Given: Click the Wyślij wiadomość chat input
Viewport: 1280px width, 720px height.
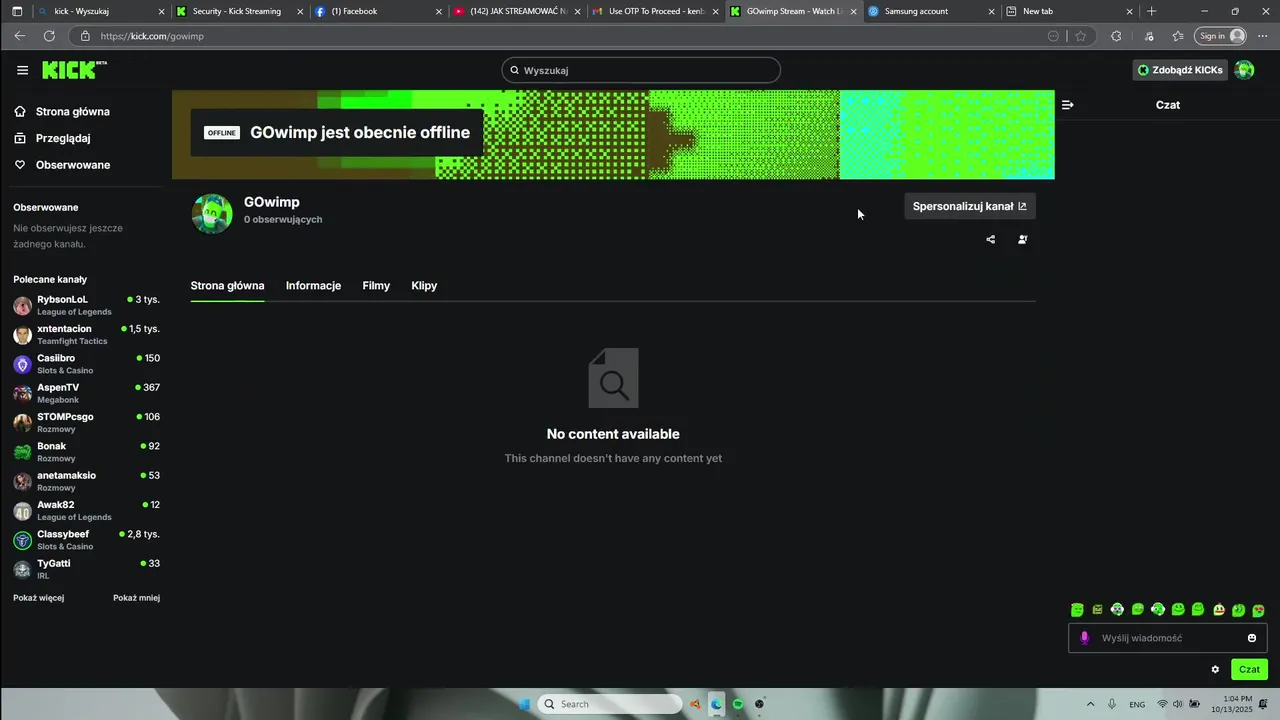Looking at the screenshot, I should (x=1168, y=638).
